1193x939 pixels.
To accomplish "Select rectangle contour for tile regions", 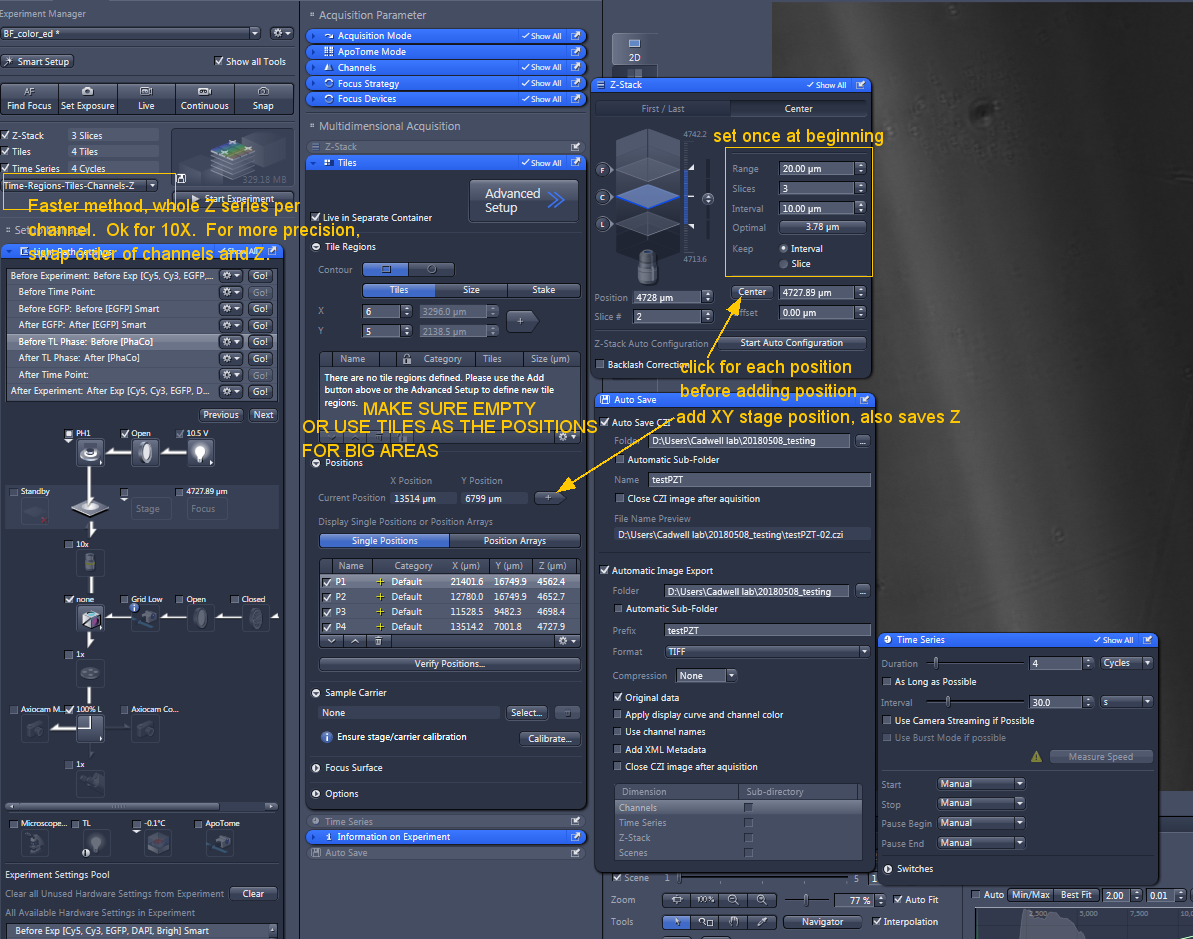I will 386,269.
